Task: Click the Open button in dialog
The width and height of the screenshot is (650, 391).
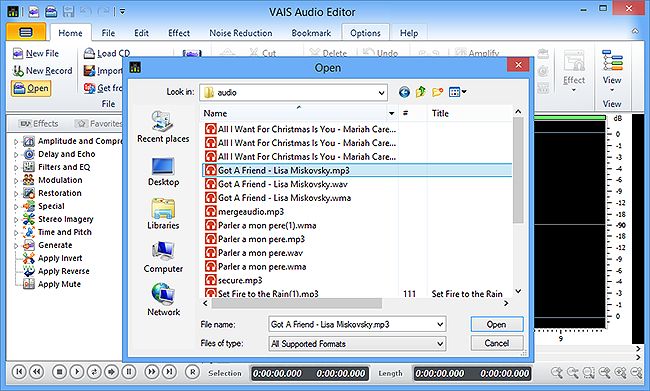Action: pos(497,324)
